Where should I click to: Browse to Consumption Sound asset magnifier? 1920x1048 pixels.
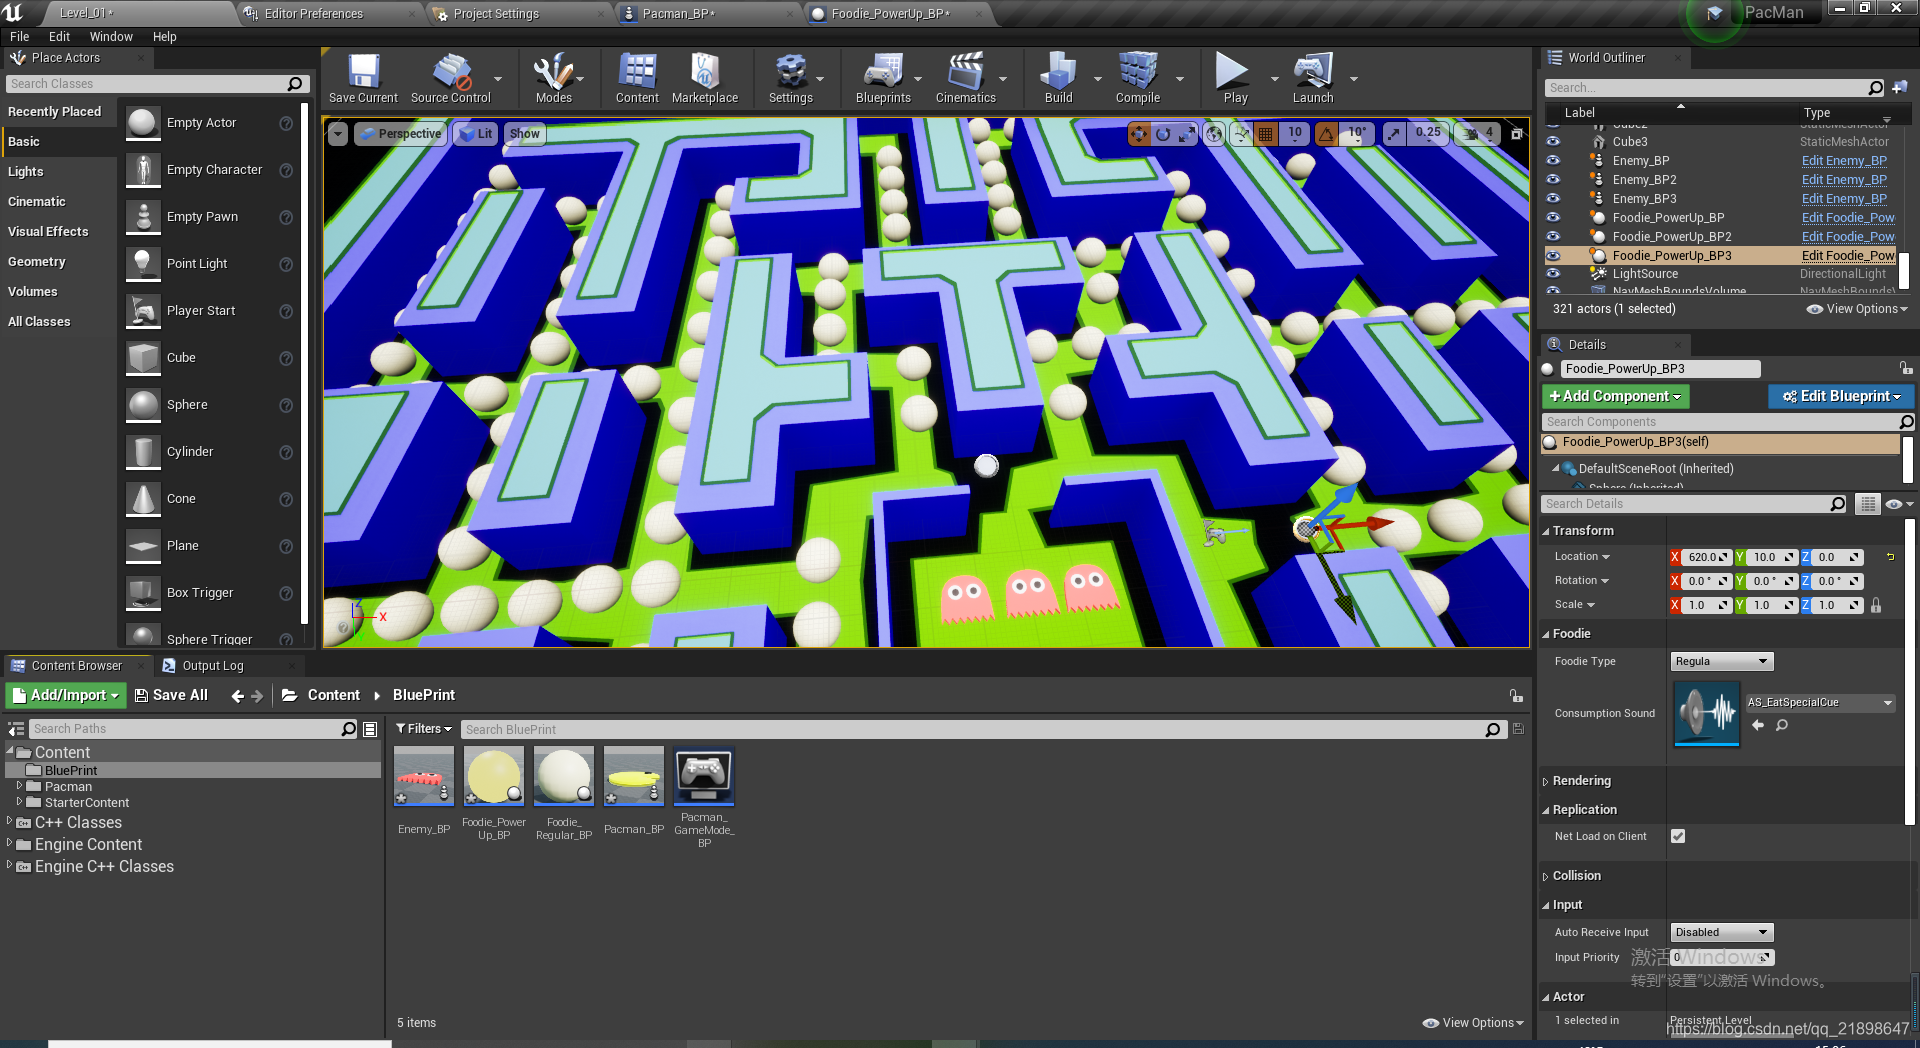pyautogui.click(x=1782, y=725)
